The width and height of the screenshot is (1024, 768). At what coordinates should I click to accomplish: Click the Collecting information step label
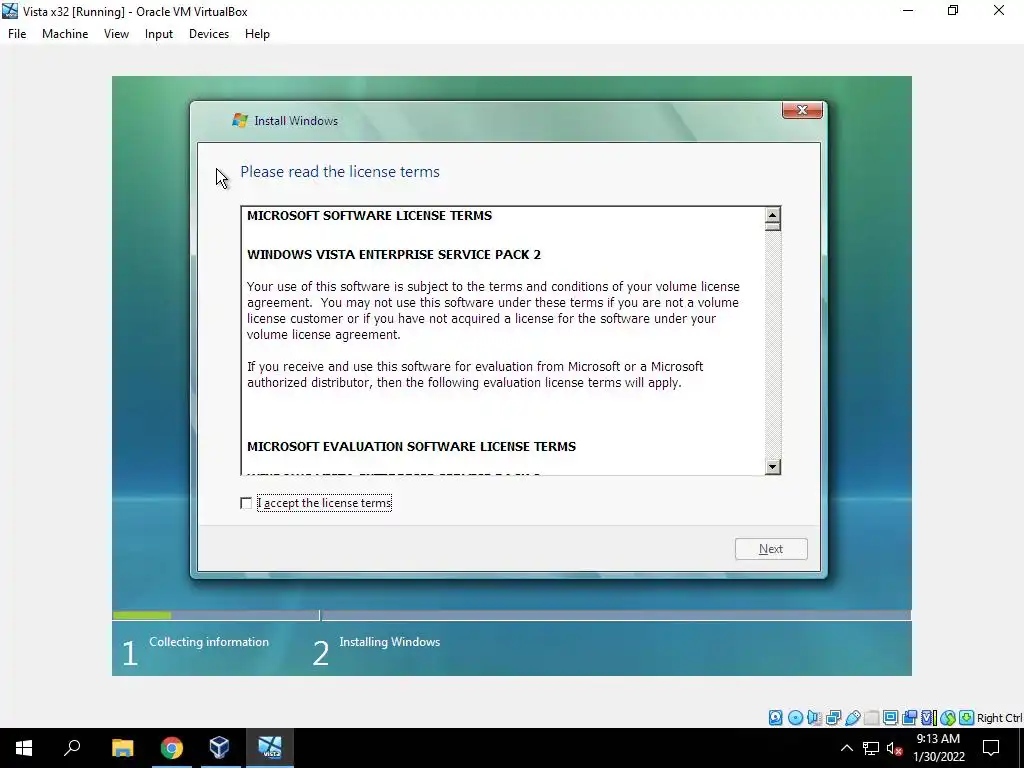pyautogui.click(x=209, y=642)
